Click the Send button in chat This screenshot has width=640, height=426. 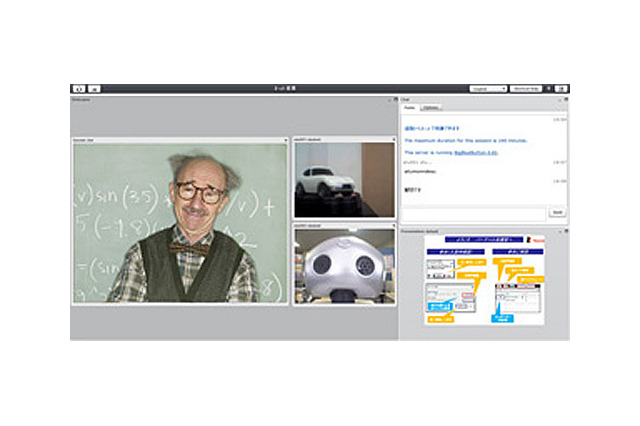point(557,212)
